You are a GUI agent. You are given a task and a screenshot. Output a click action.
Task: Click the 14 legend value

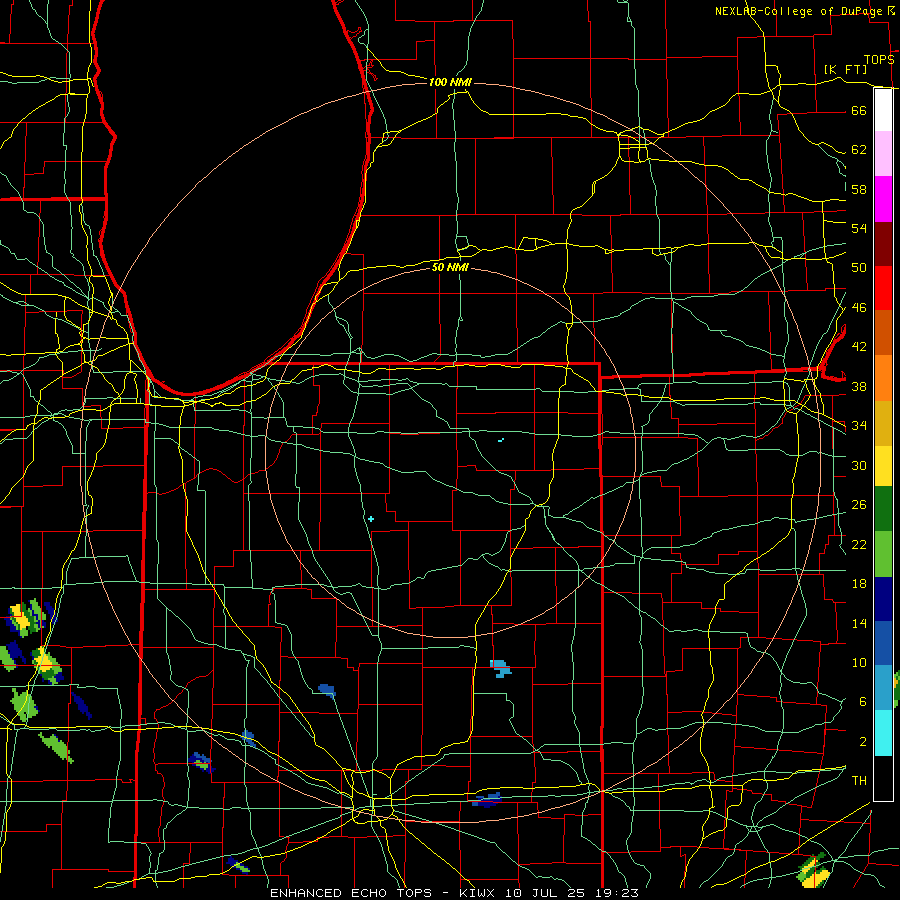pyautogui.click(x=859, y=623)
